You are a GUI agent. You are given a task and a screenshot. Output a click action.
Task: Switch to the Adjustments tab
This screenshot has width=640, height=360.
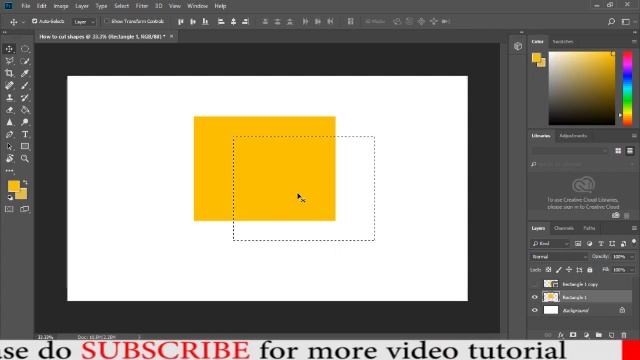573,136
